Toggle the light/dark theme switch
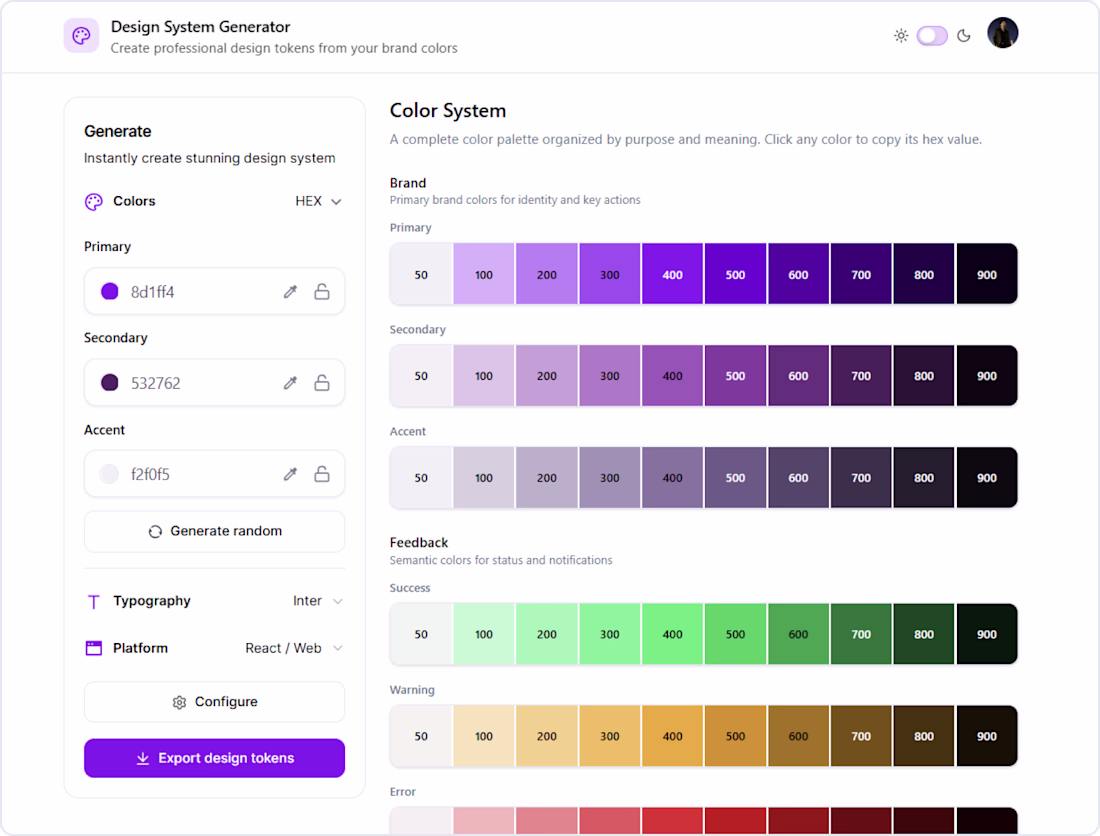 (932, 36)
